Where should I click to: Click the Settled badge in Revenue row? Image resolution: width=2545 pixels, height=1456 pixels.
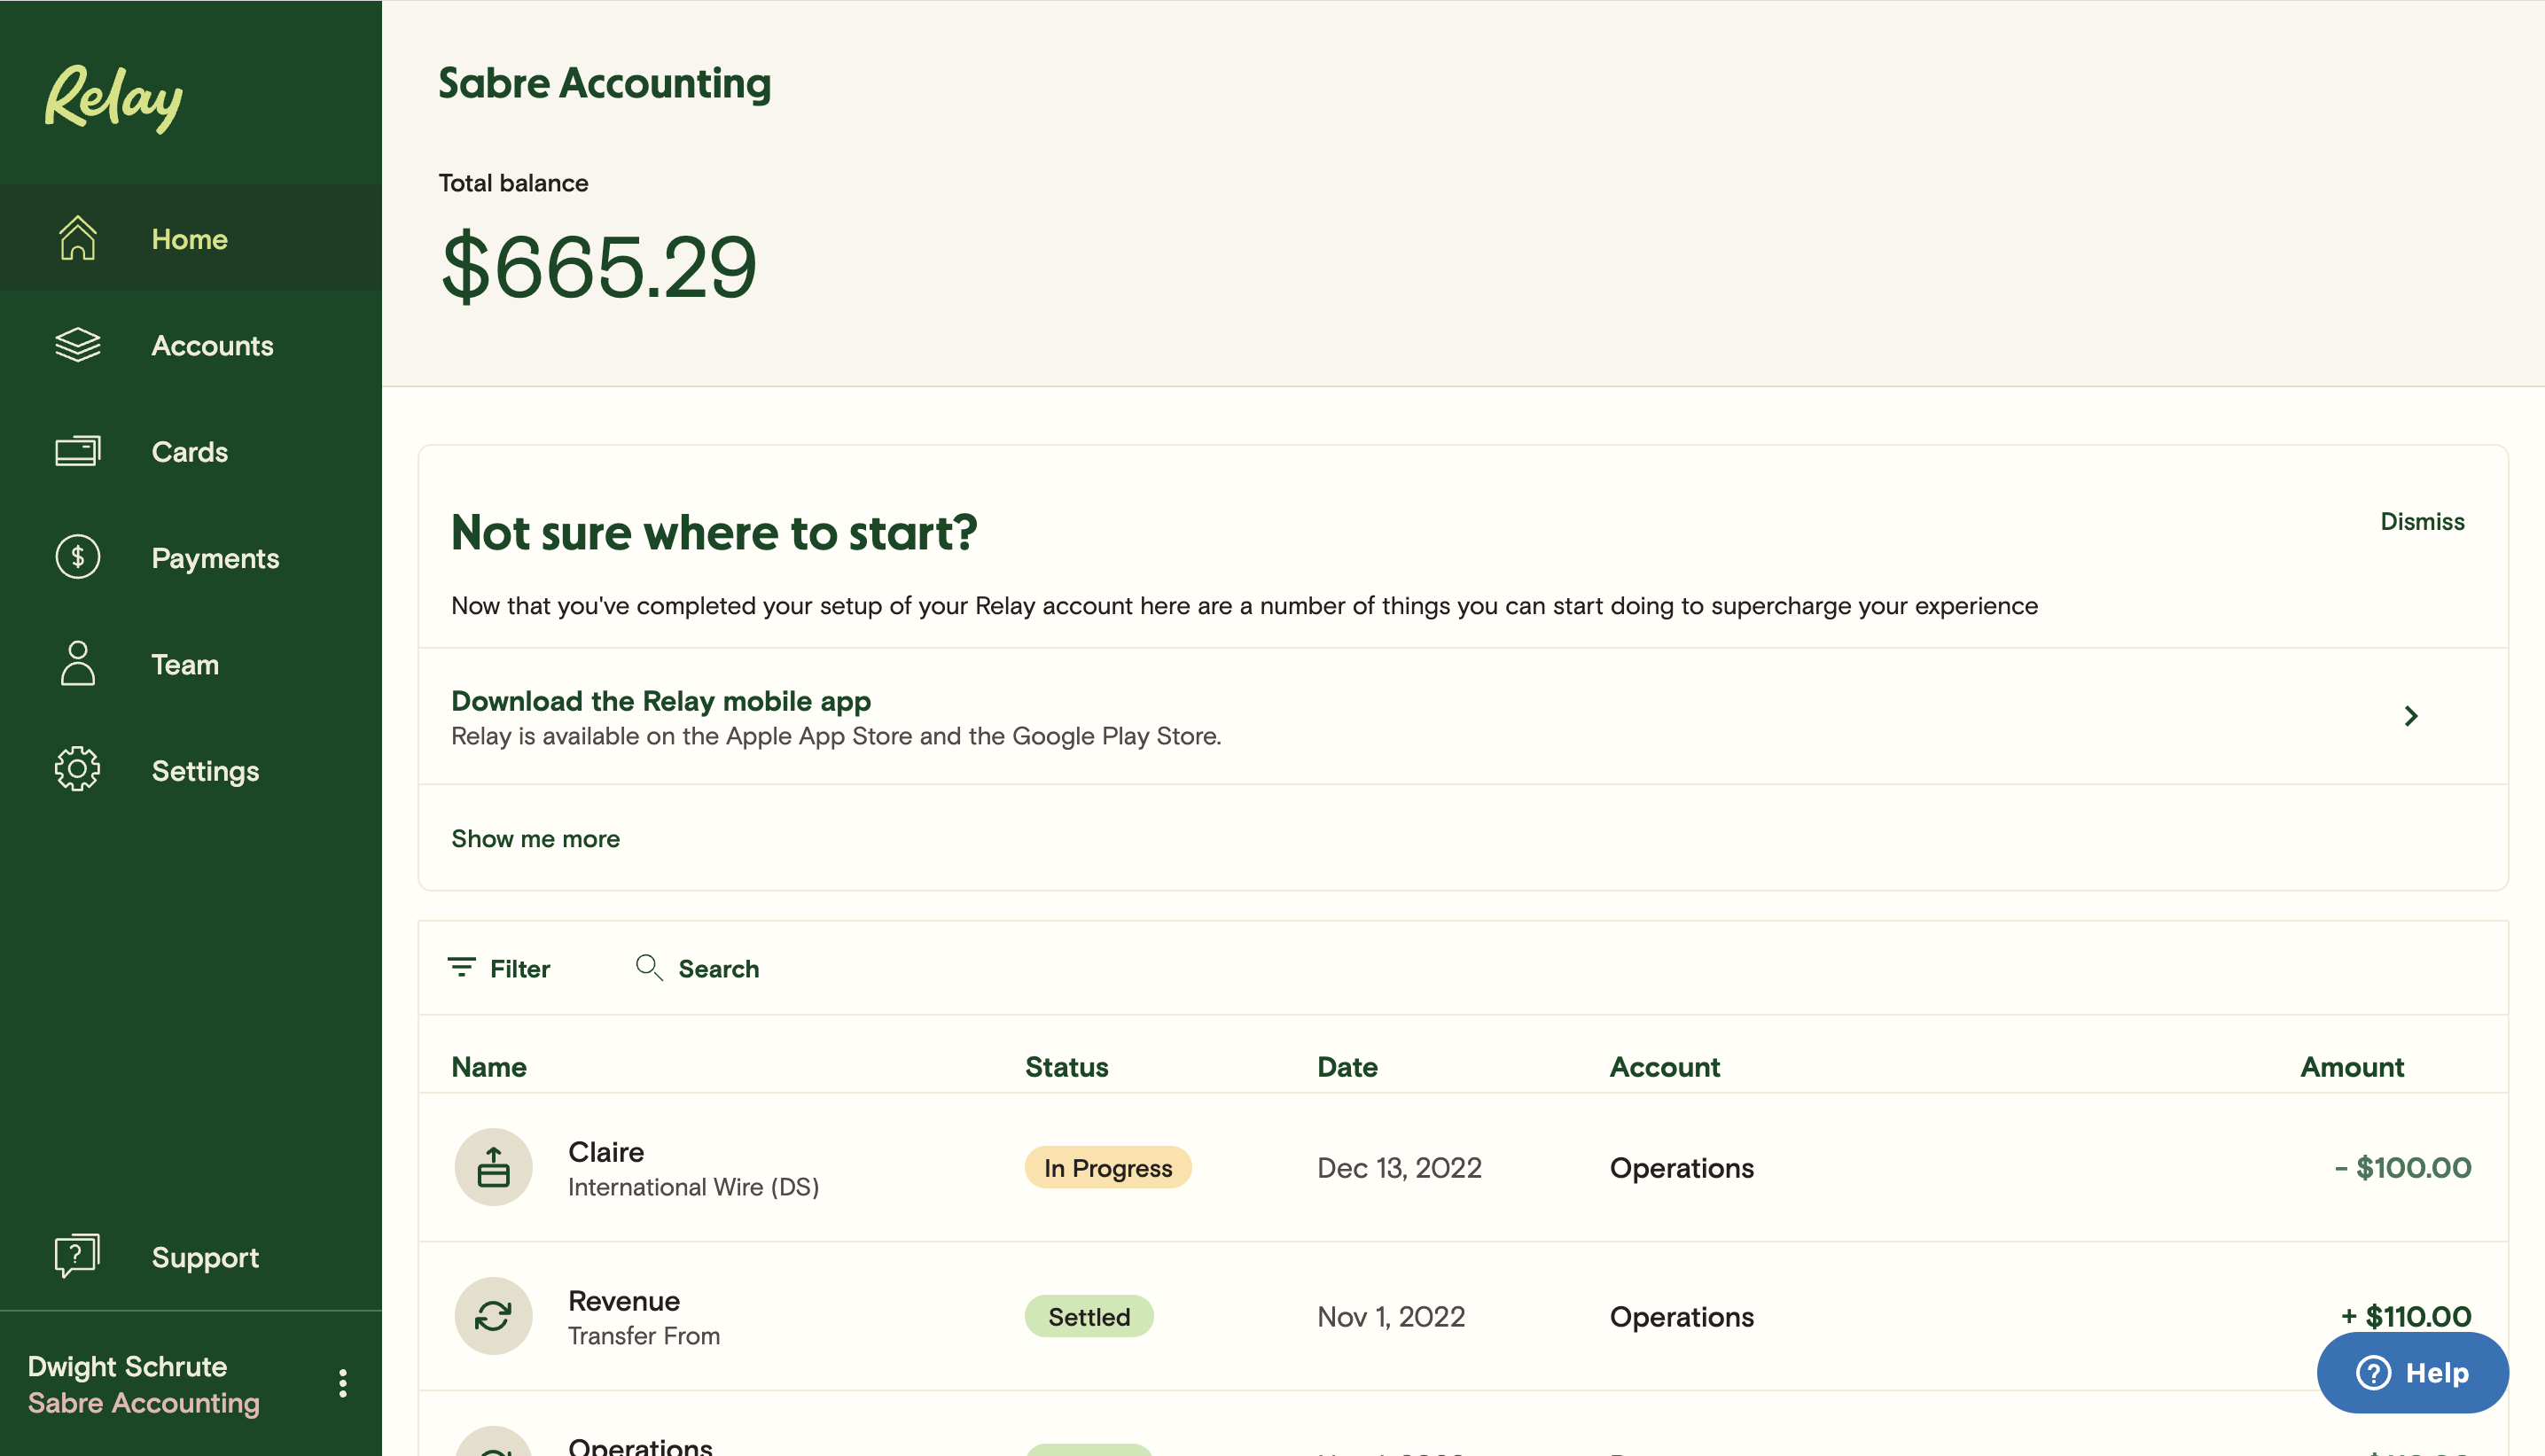click(1089, 1316)
